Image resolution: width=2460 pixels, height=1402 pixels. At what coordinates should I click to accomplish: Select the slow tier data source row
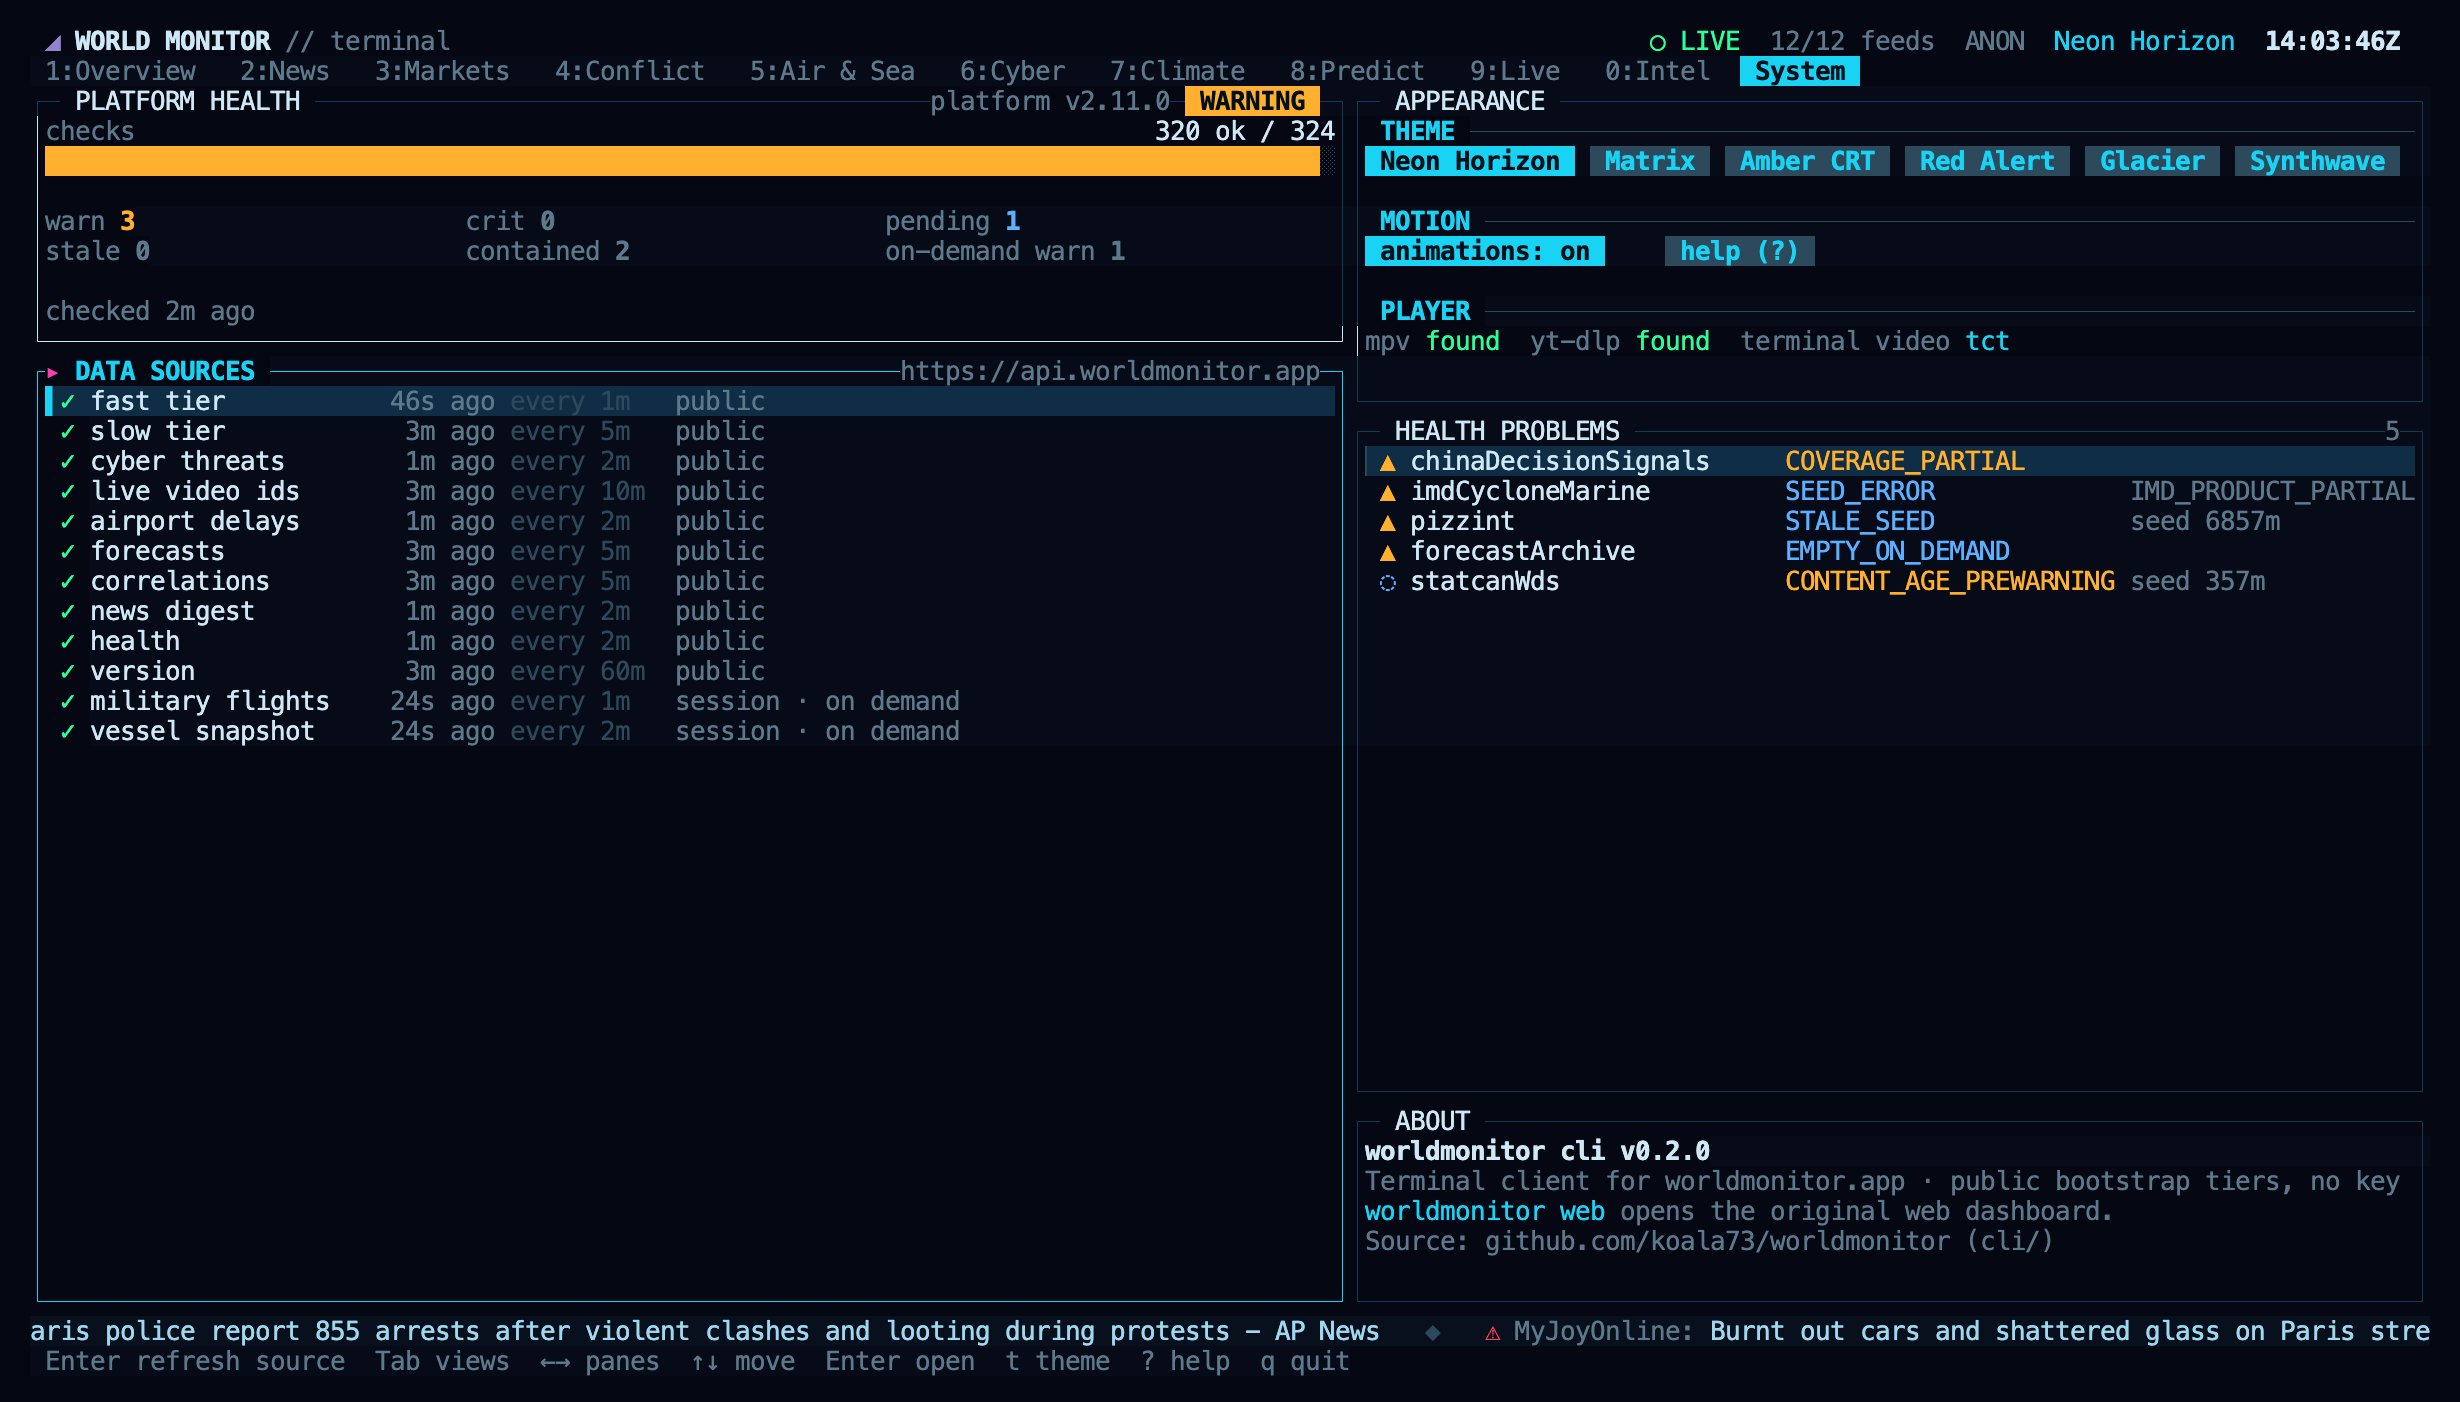coord(690,431)
